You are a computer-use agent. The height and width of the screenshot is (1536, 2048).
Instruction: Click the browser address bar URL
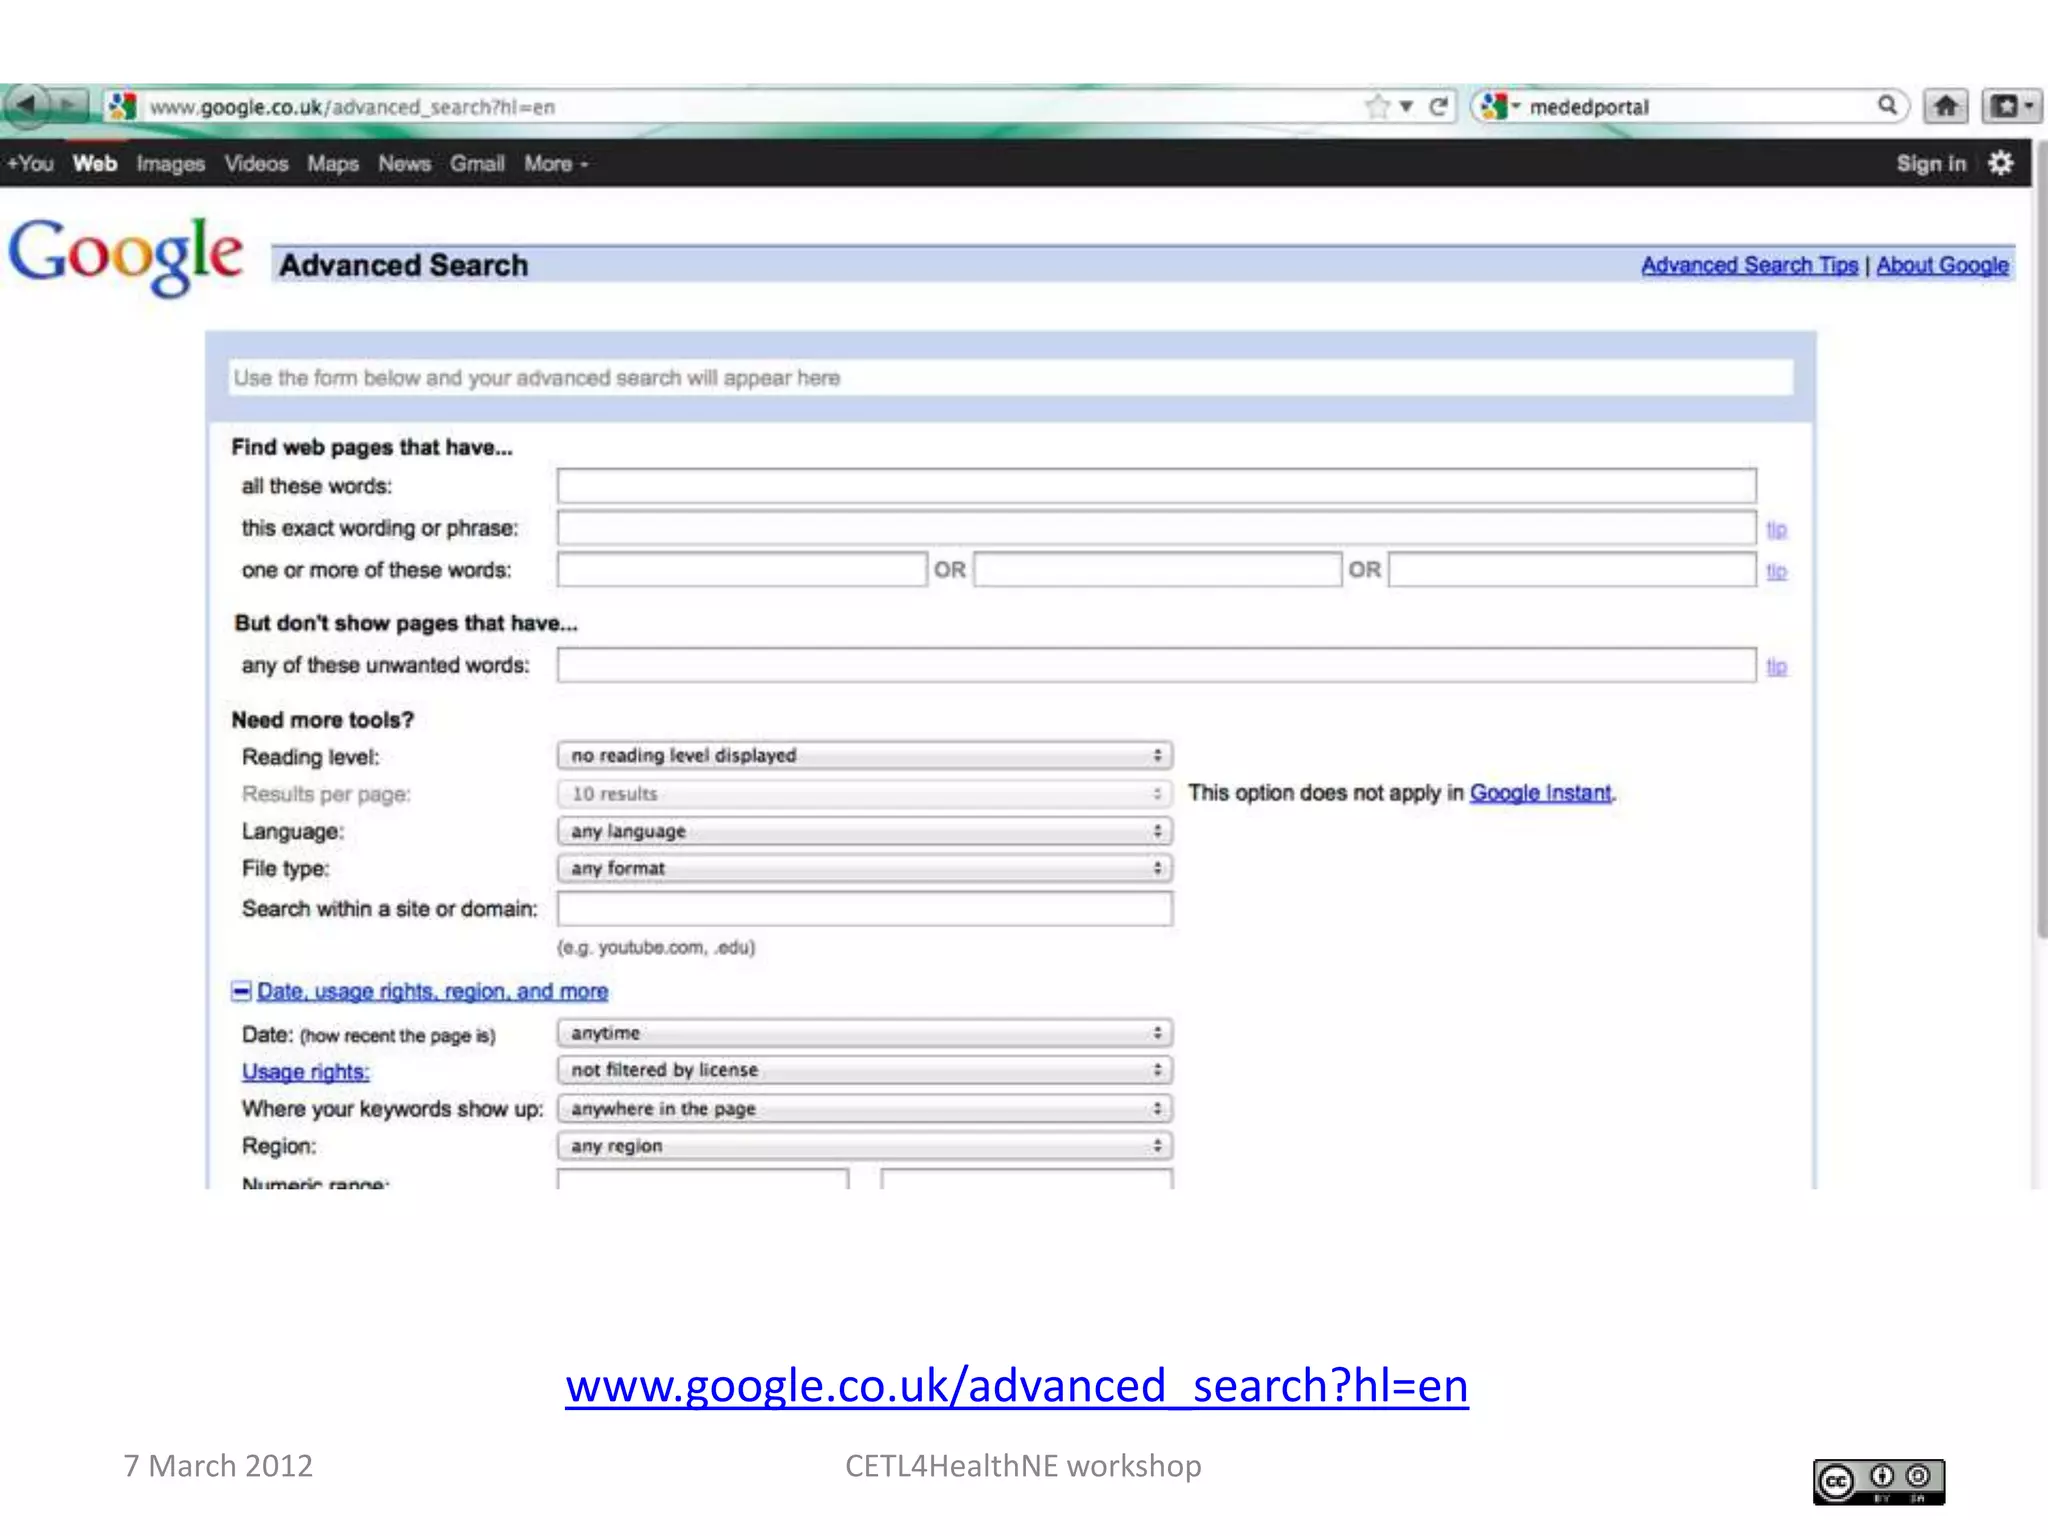352,107
